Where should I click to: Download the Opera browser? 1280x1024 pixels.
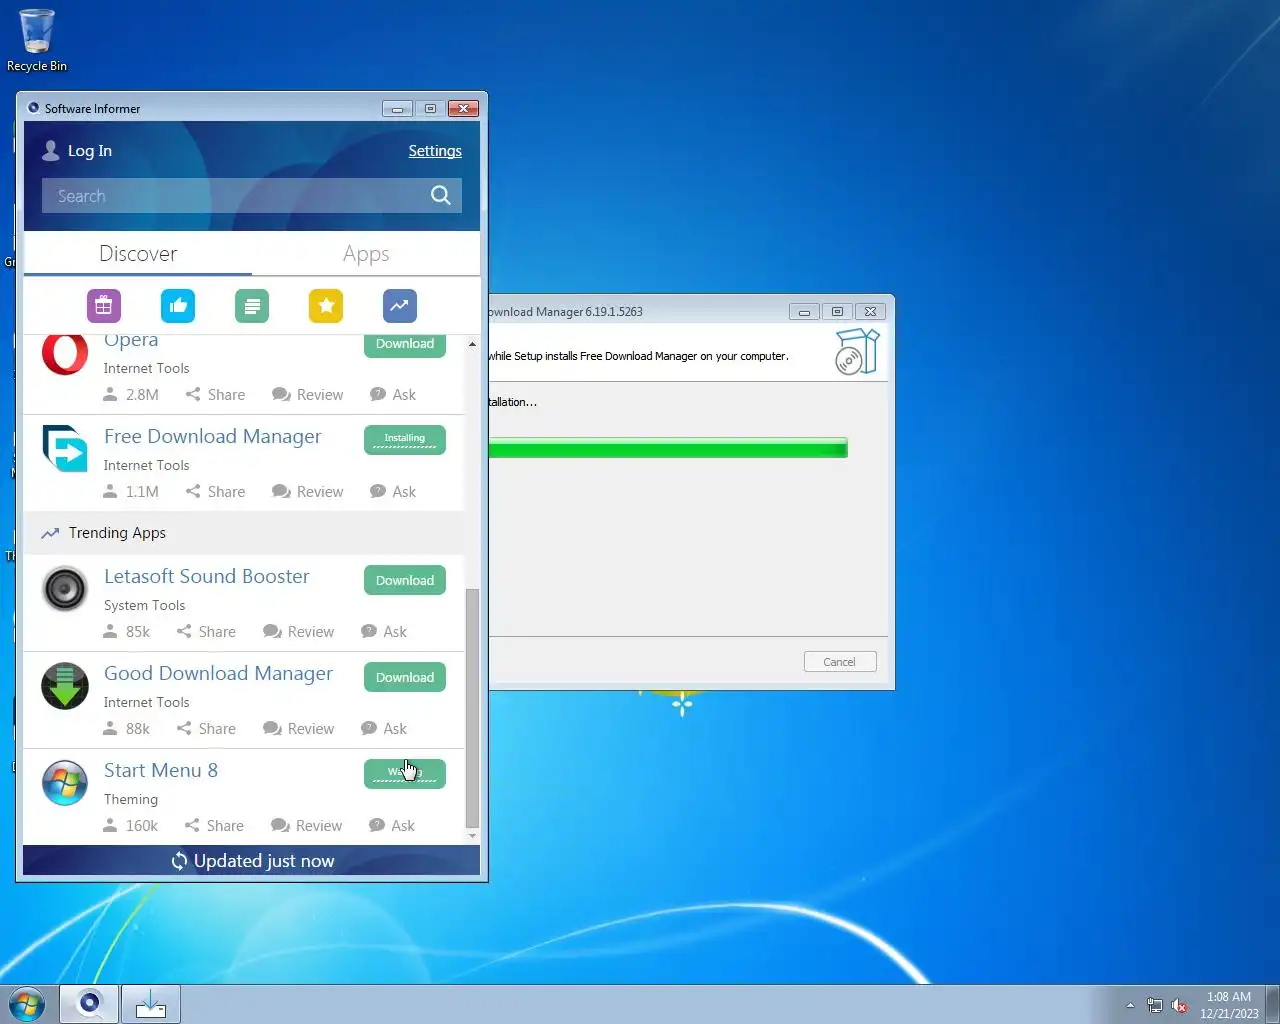(405, 345)
